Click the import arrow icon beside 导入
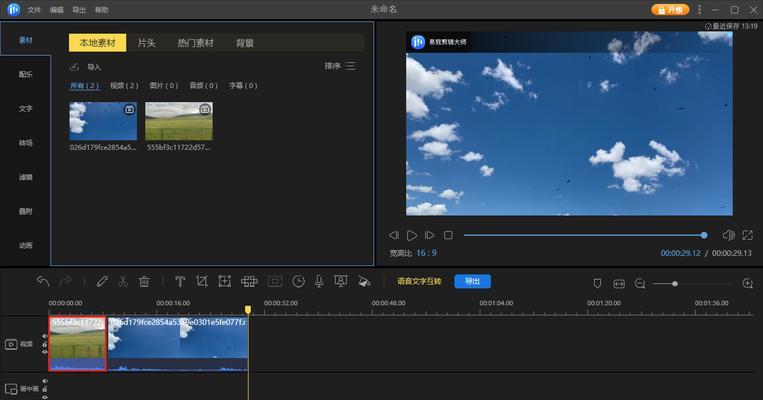Image resolution: width=763 pixels, height=400 pixels. (x=74, y=67)
